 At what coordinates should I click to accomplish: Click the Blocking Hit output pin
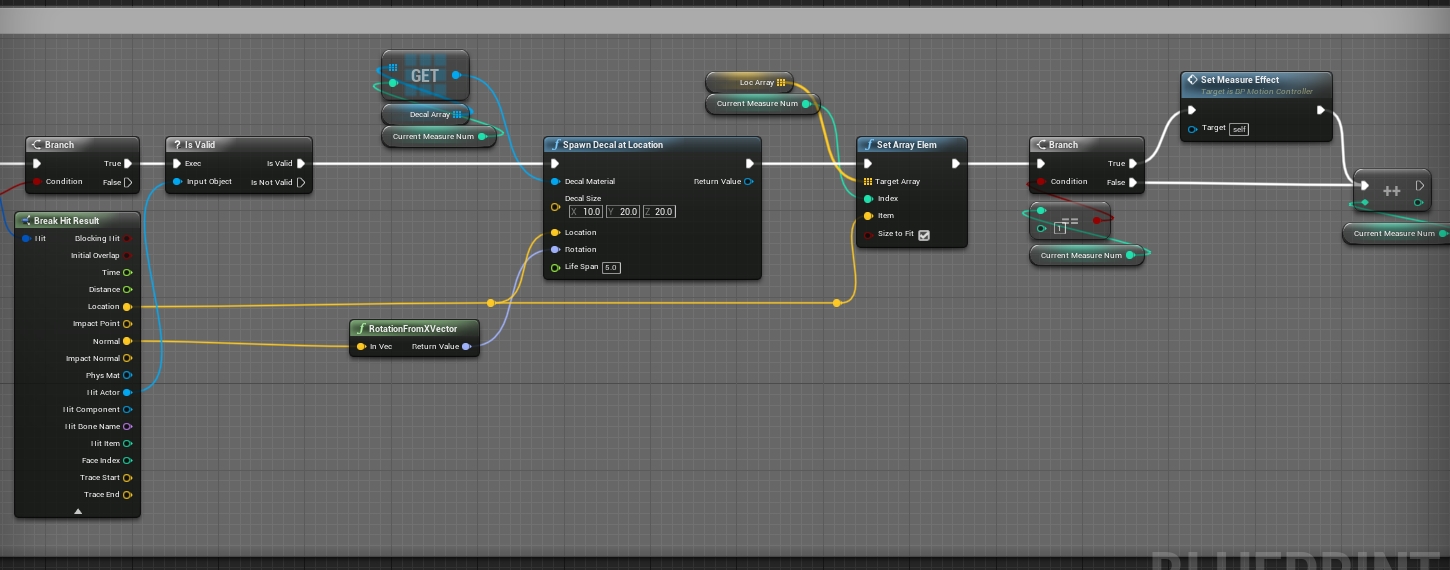pos(127,238)
